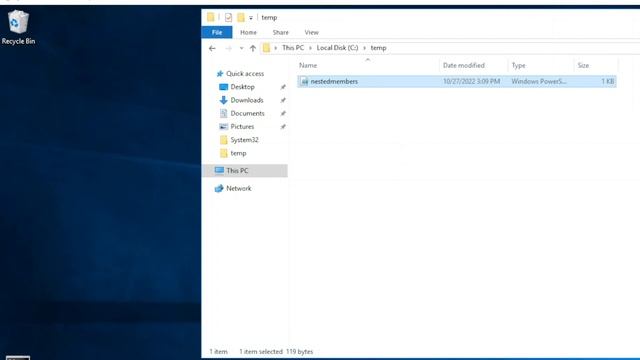Click the address bar folder icon

pyautogui.click(x=266, y=48)
